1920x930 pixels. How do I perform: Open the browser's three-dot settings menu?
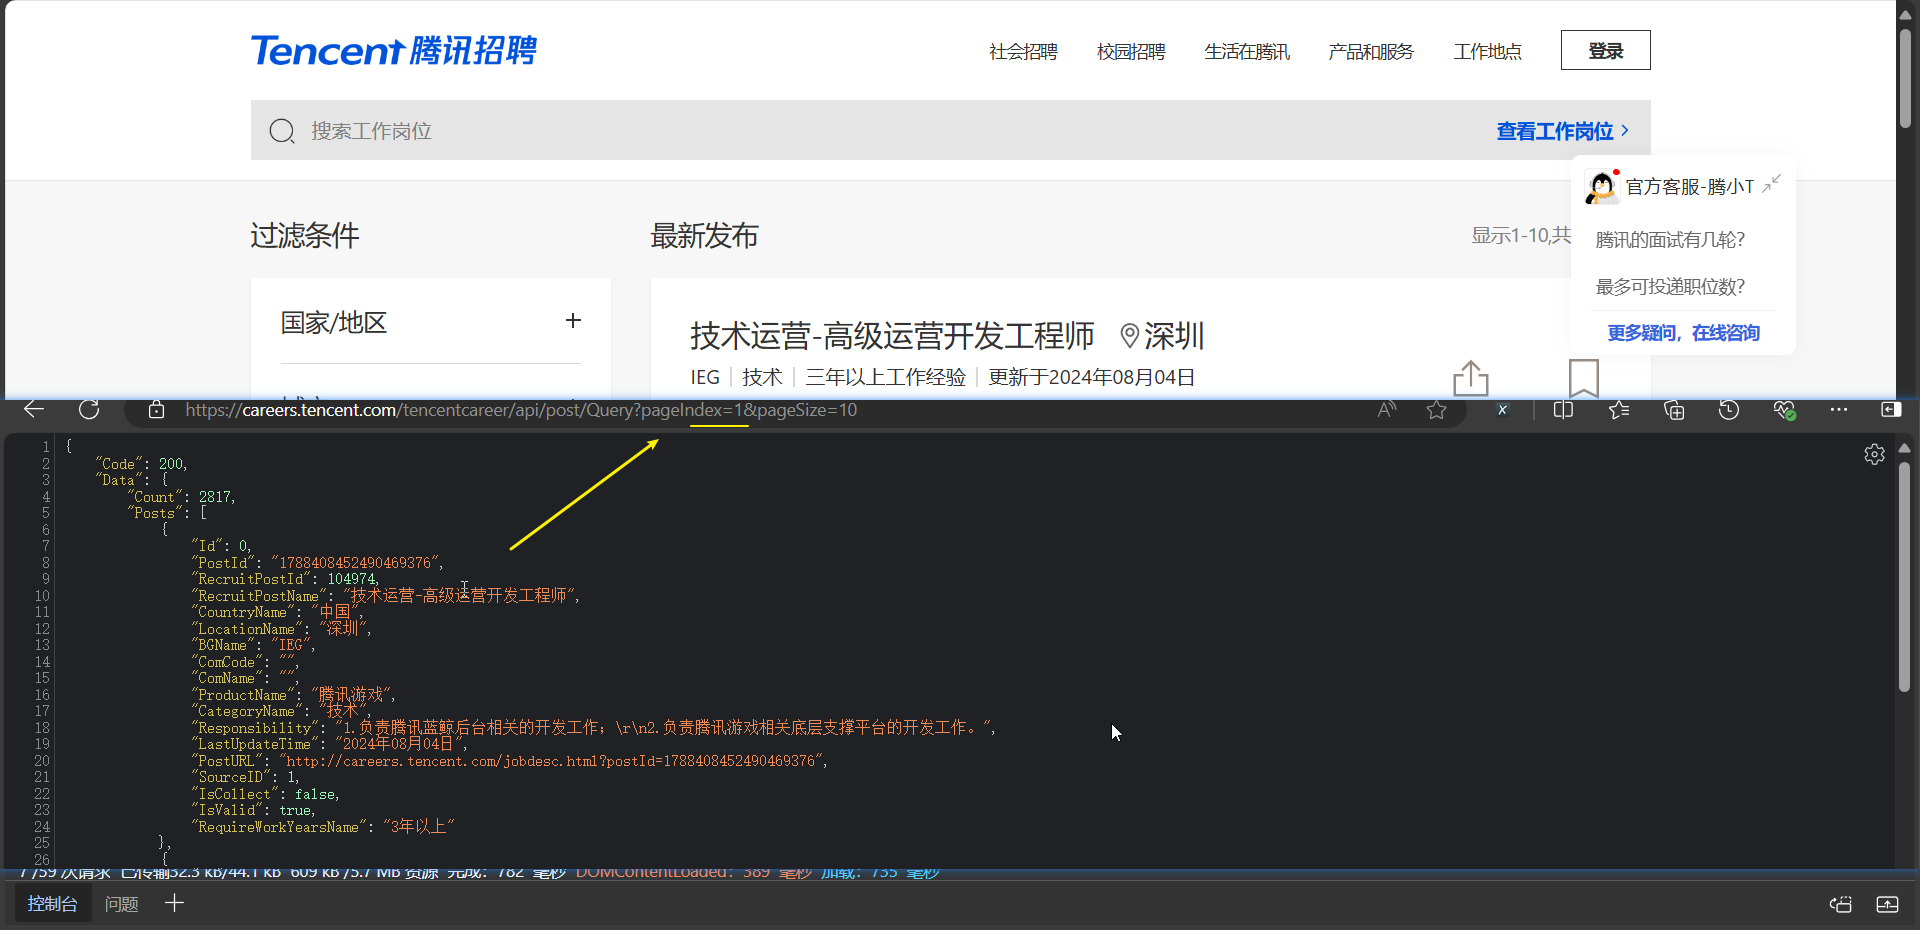click(x=1838, y=409)
